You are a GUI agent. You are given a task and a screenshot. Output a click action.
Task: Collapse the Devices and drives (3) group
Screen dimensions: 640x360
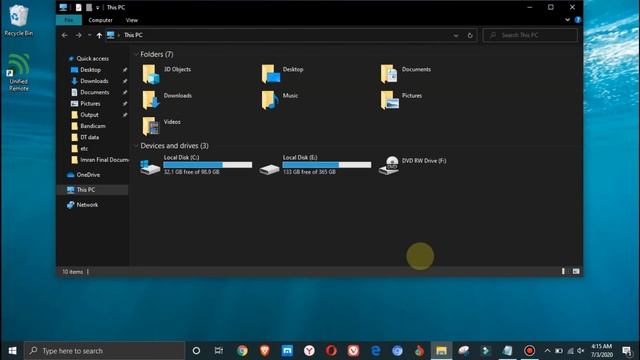[x=136, y=146]
